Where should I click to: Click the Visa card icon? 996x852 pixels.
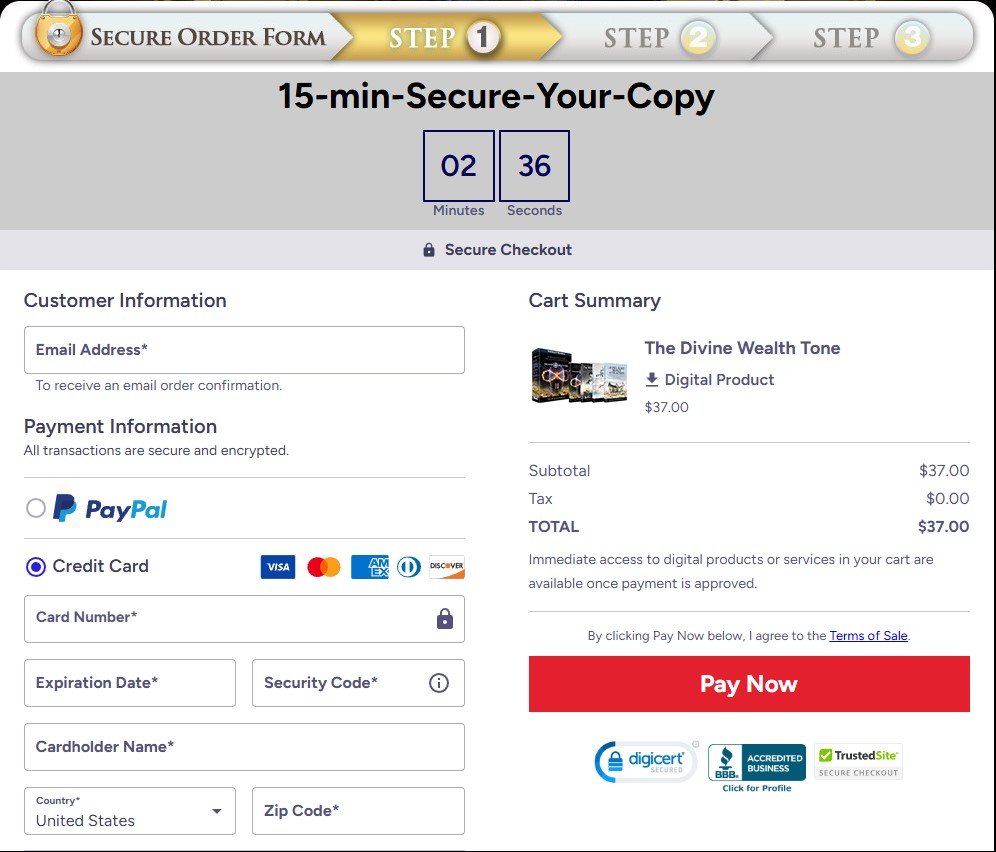point(278,567)
